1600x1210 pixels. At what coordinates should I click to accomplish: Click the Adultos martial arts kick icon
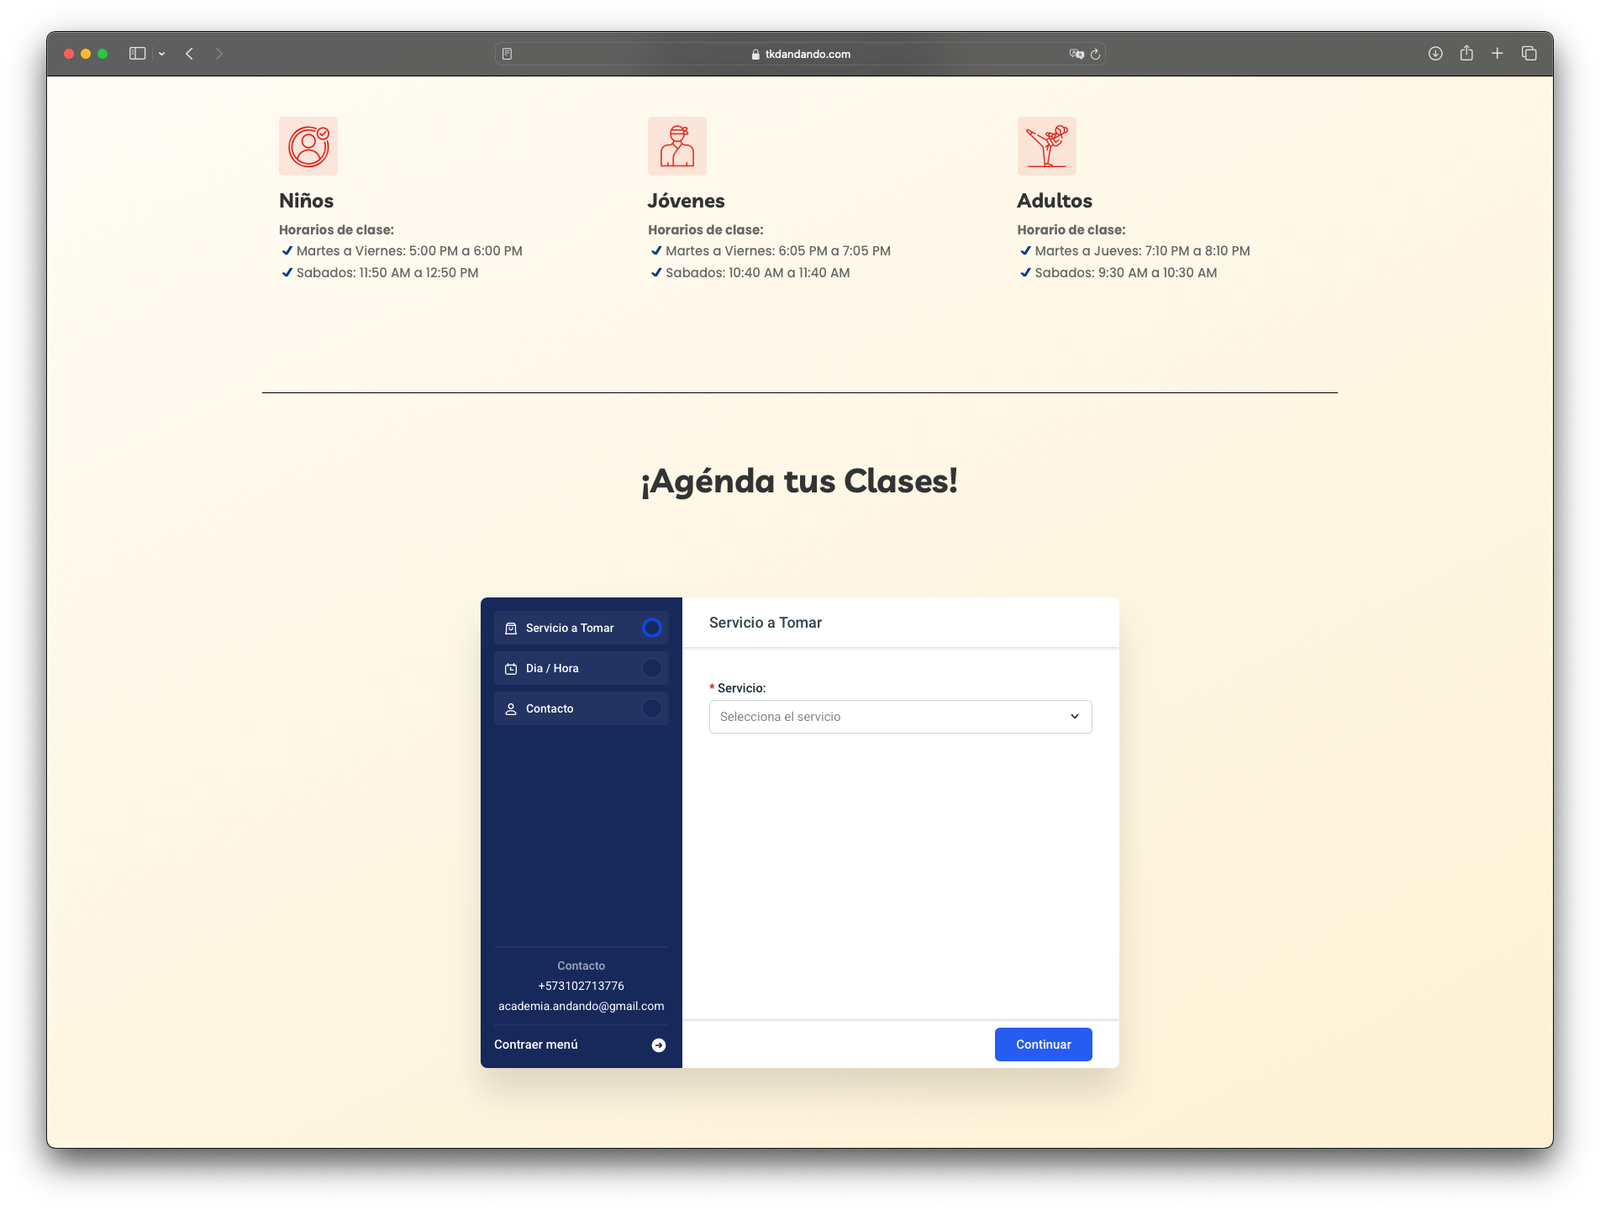coord(1046,146)
